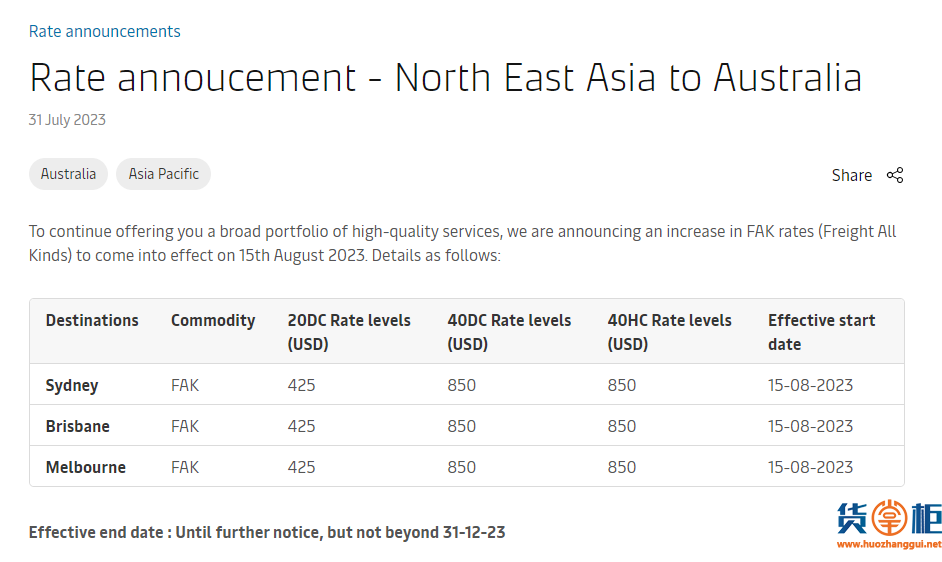Screen dimensions: 942x562
Task: Click the Effective end date notice
Action: pos(267,533)
